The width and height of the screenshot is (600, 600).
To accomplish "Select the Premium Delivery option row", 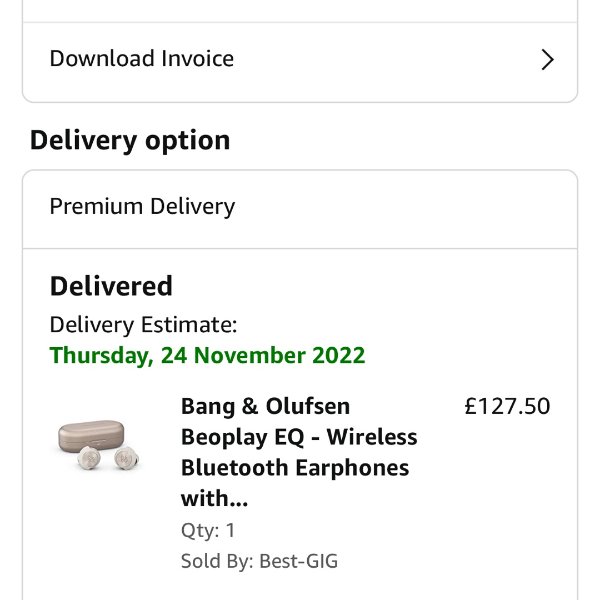I will coord(142,207).
